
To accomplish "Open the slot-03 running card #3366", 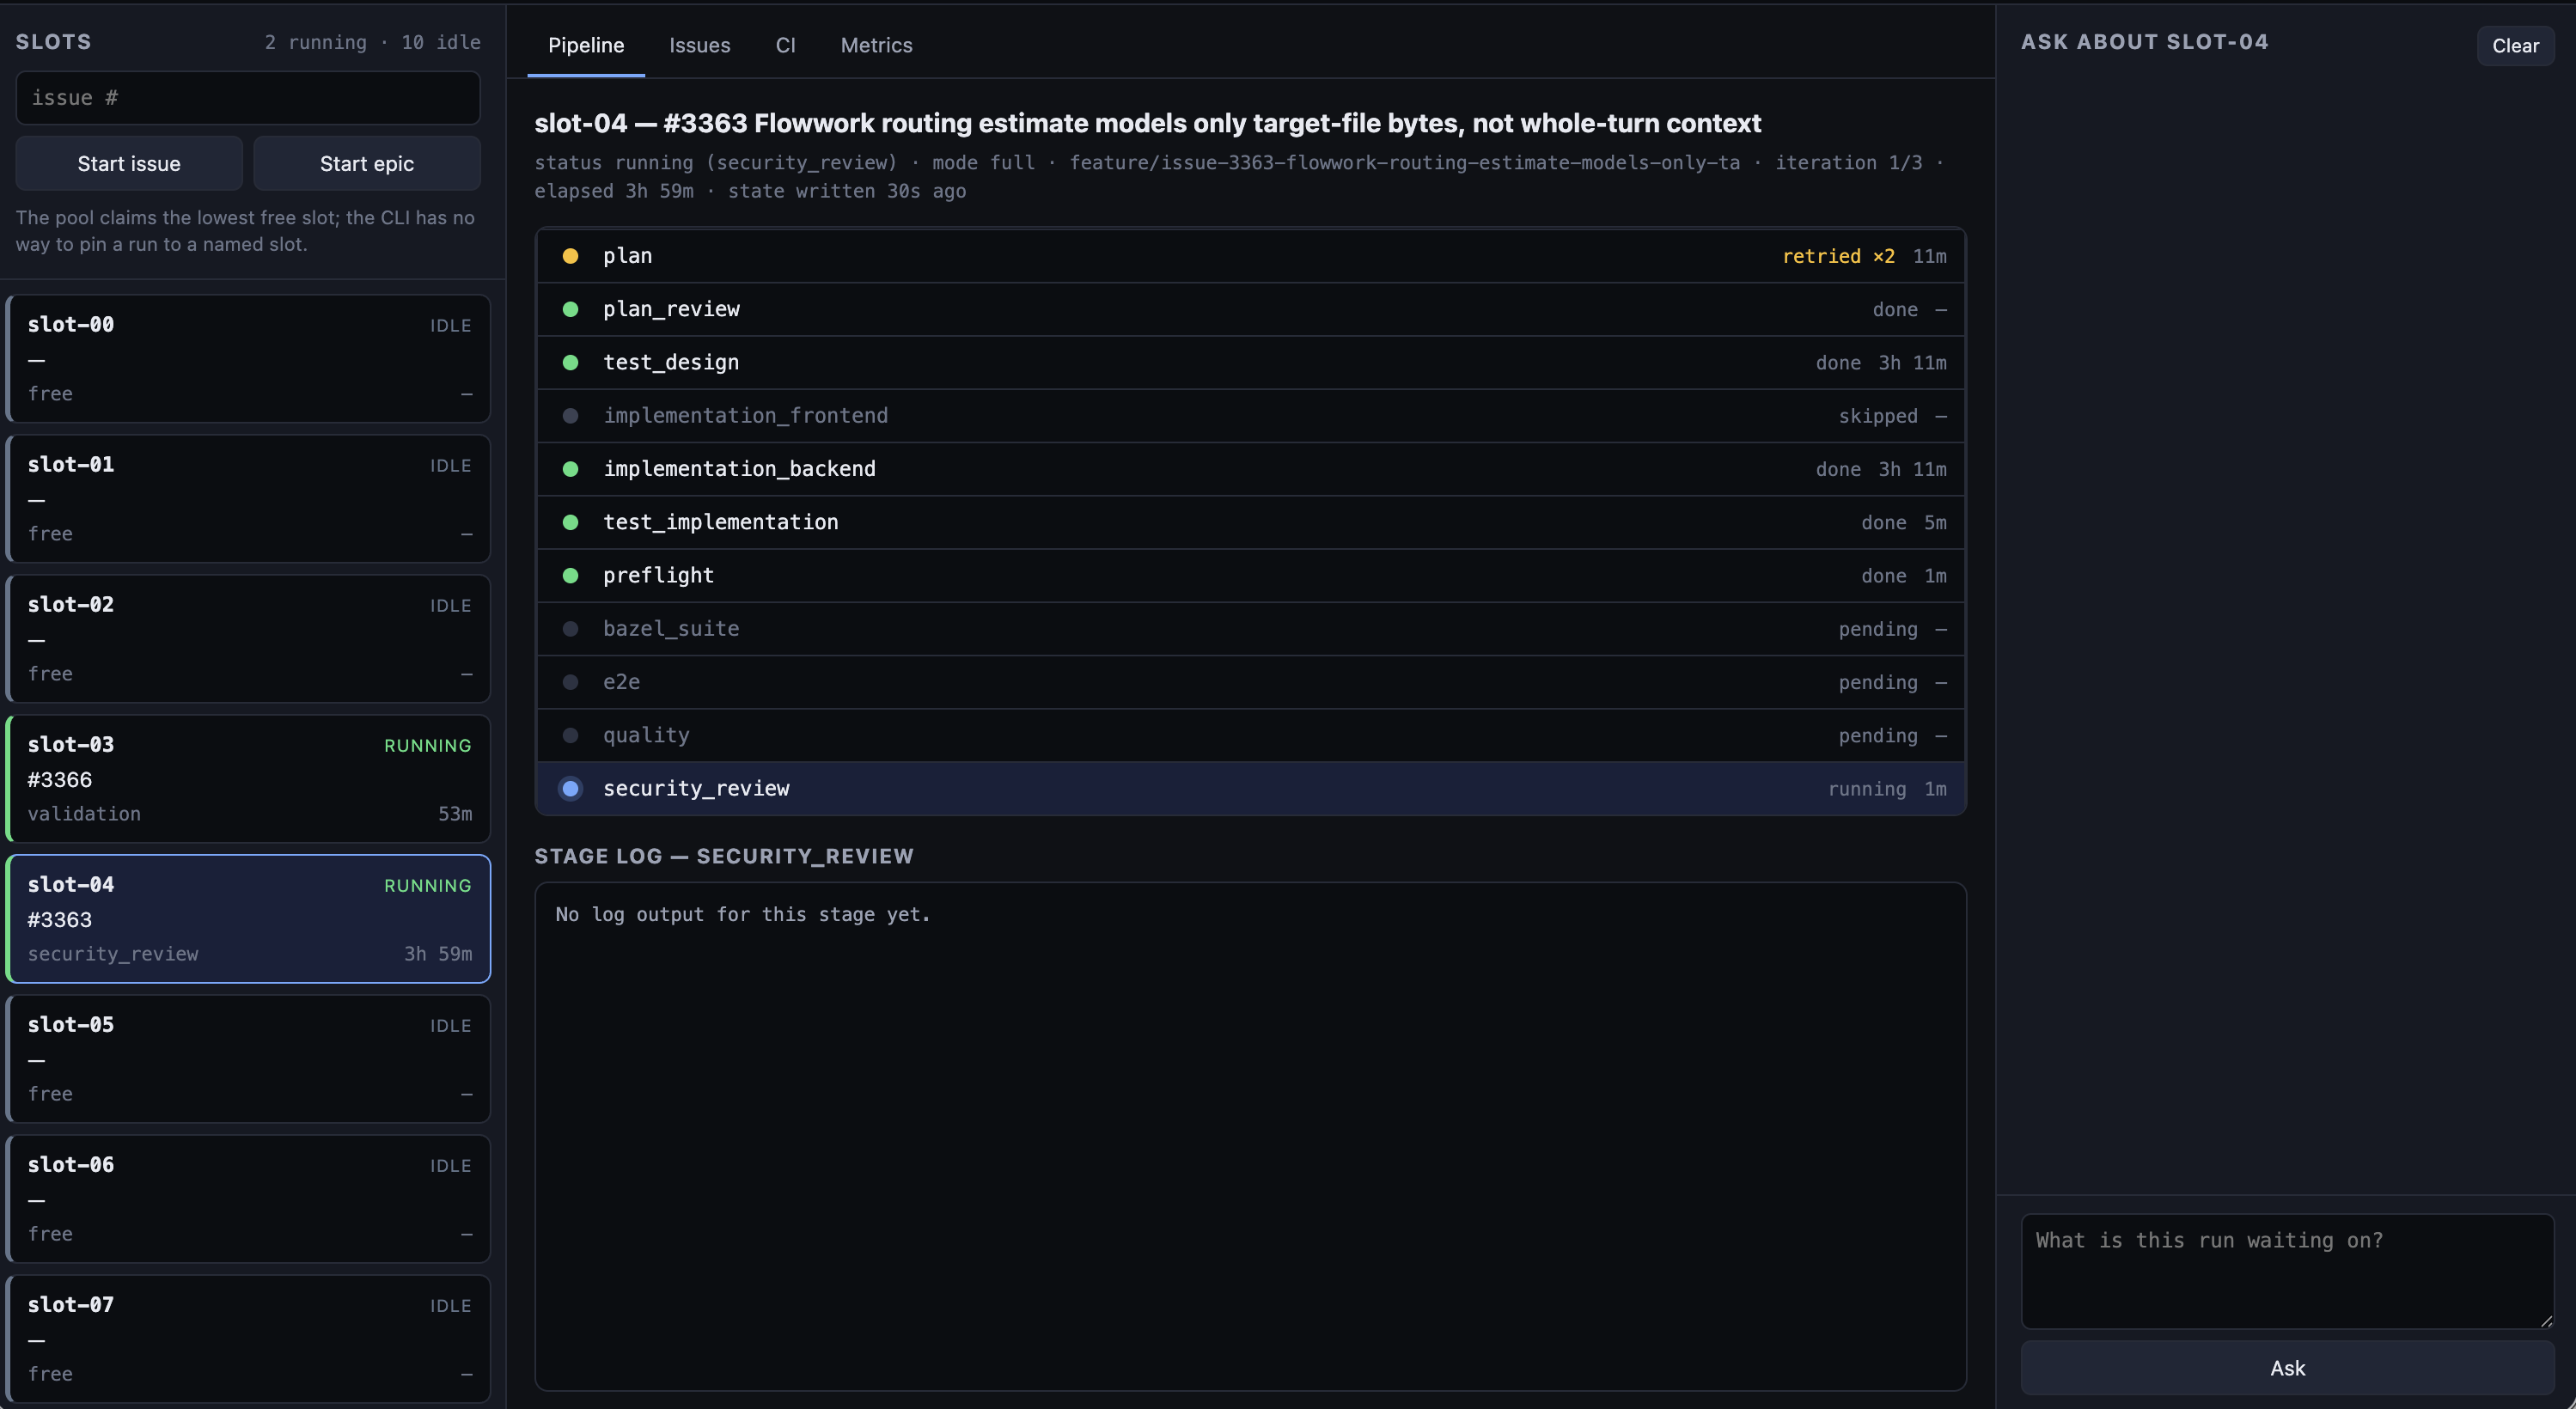I will pos(248,778).
